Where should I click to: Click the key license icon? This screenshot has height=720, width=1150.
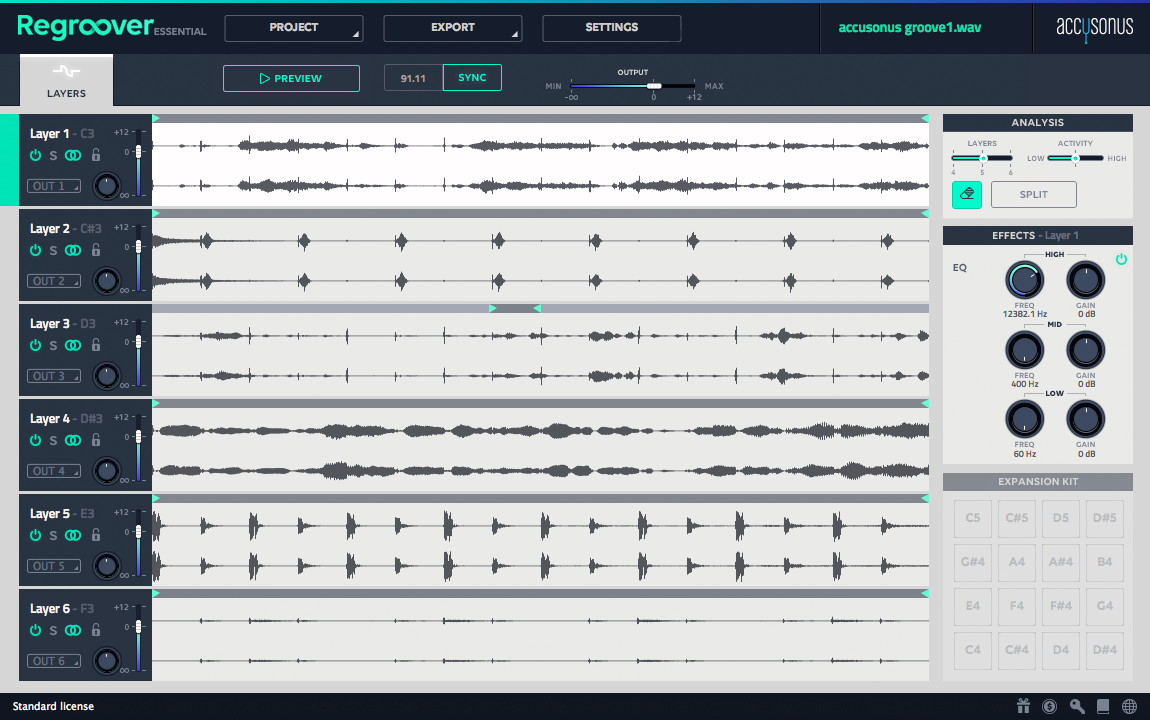pyautogui.click(x=1077, y=706)
